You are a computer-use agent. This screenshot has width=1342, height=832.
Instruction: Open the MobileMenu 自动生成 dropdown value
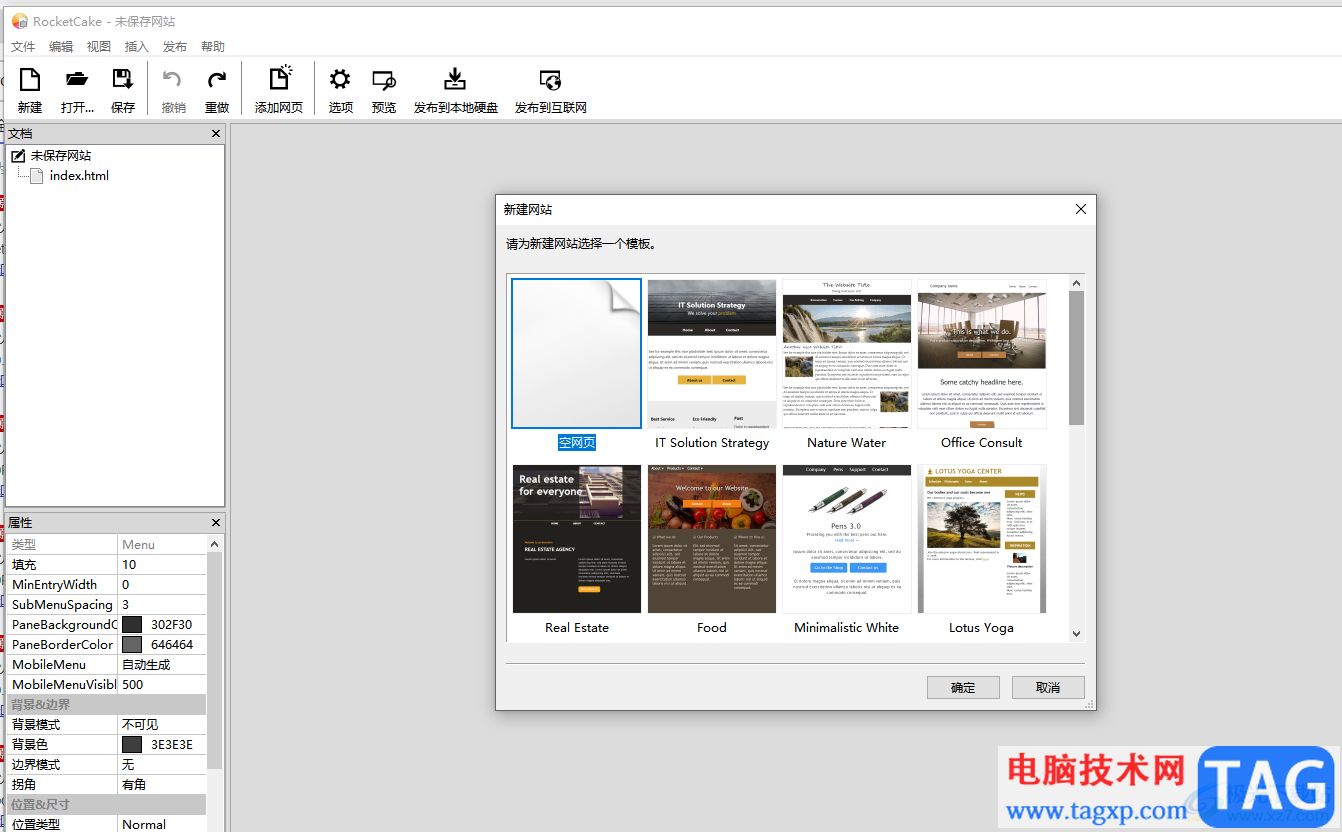162,664
